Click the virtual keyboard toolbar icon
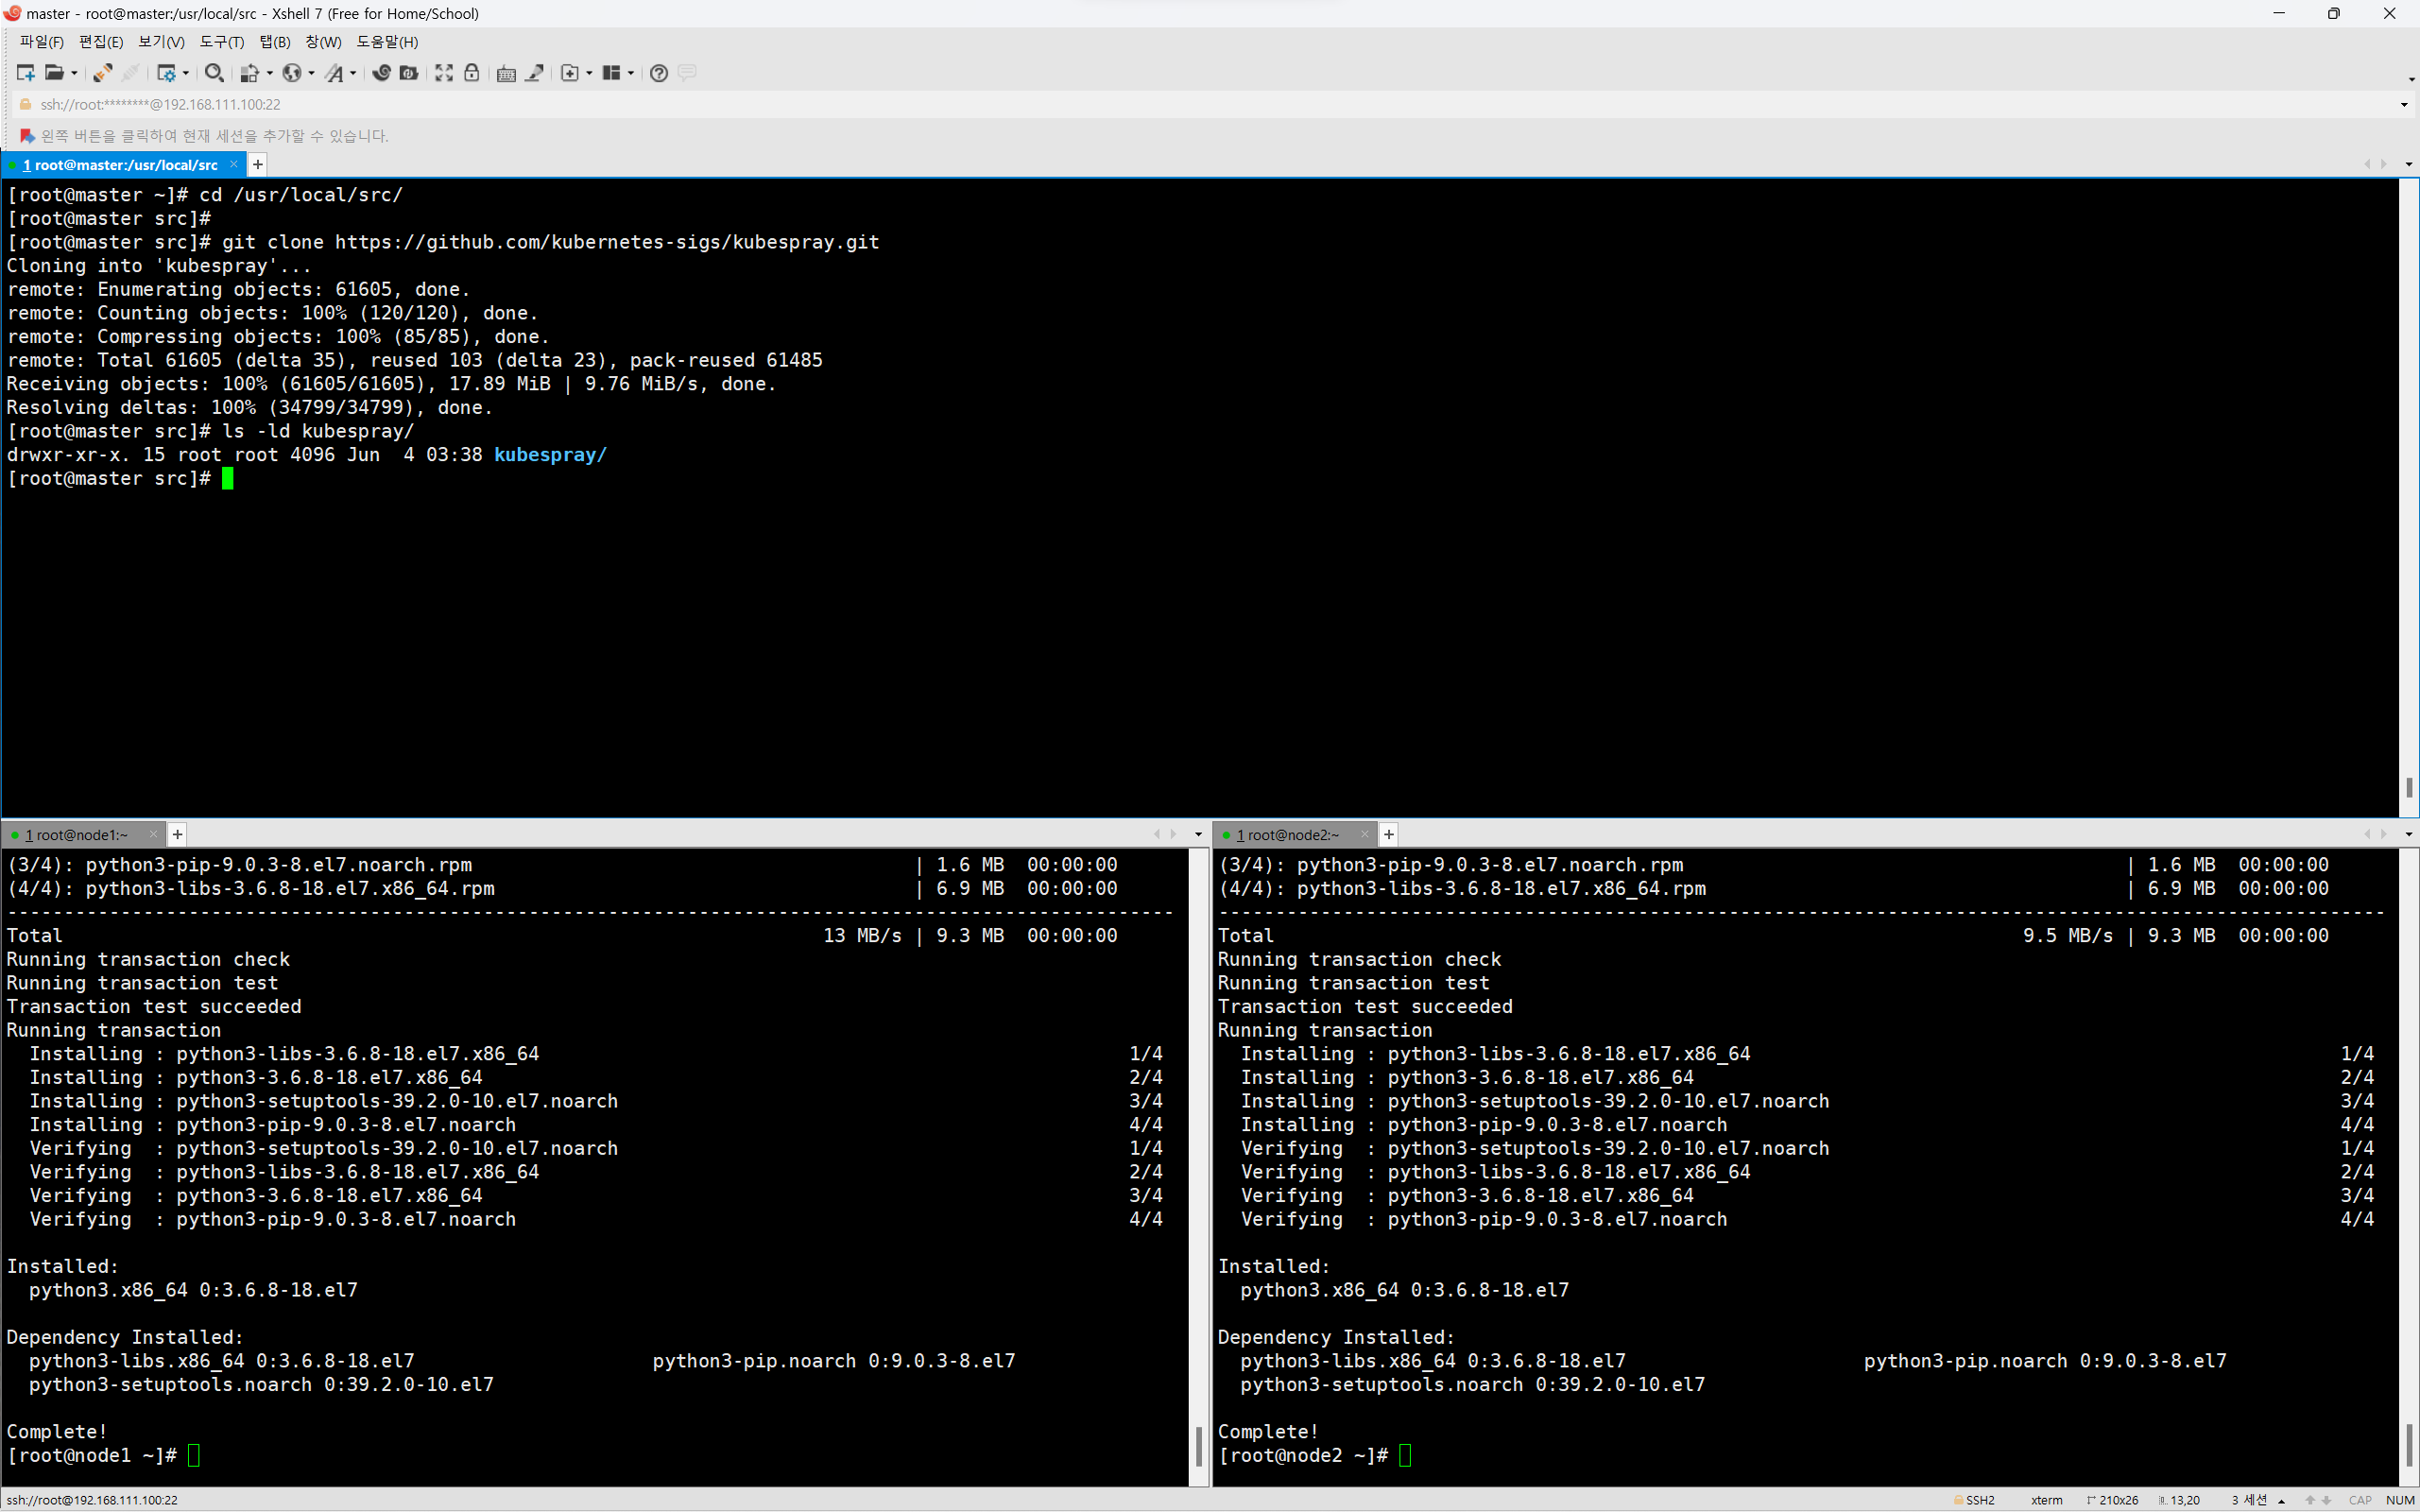The image size is (2420, 1512). pos(506,73)
